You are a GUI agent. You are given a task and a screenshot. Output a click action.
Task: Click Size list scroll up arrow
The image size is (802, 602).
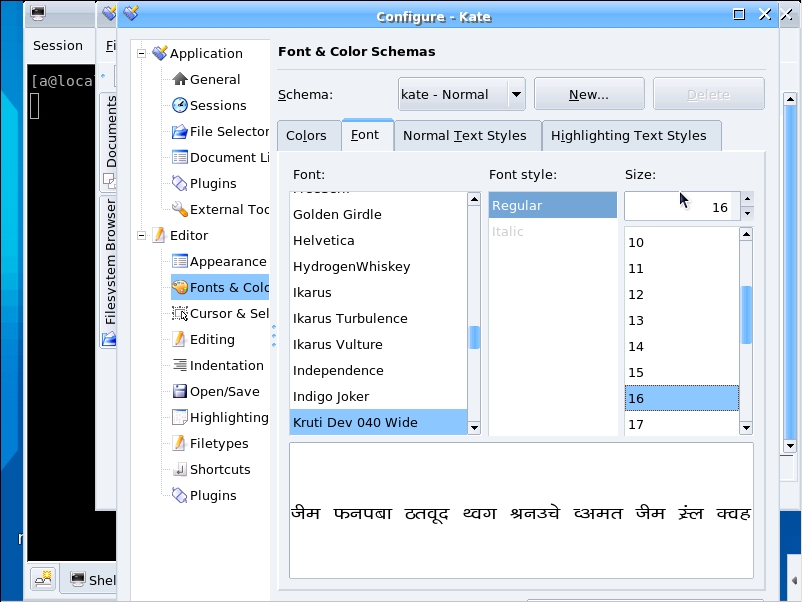(746, 234)
